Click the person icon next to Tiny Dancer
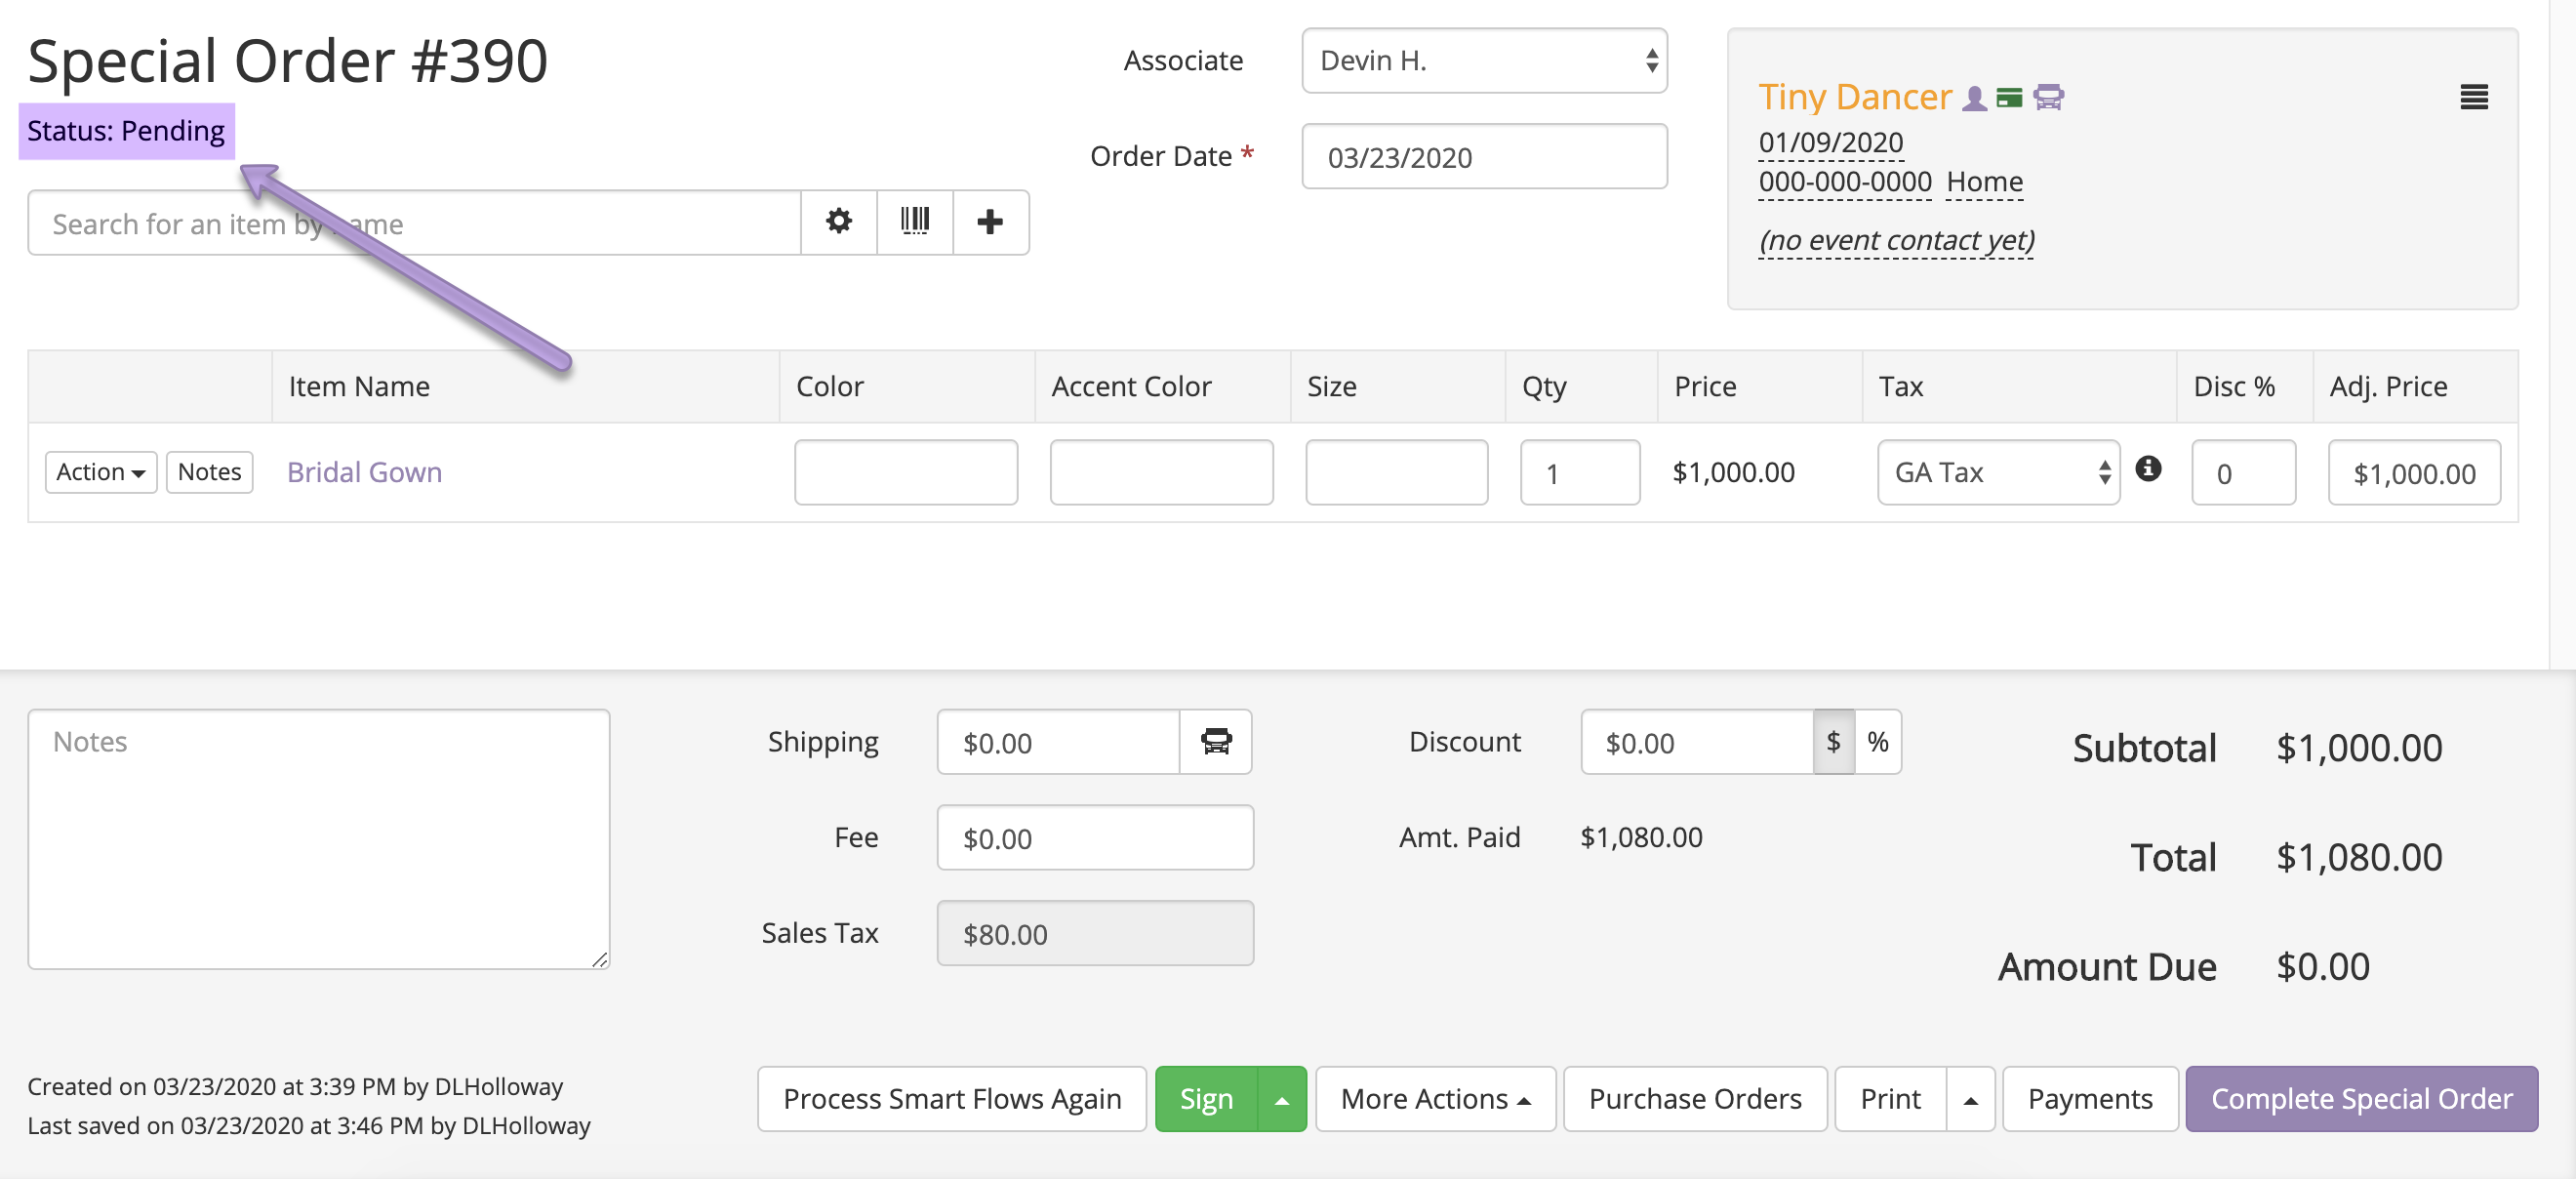 (x=1974, y=98)
